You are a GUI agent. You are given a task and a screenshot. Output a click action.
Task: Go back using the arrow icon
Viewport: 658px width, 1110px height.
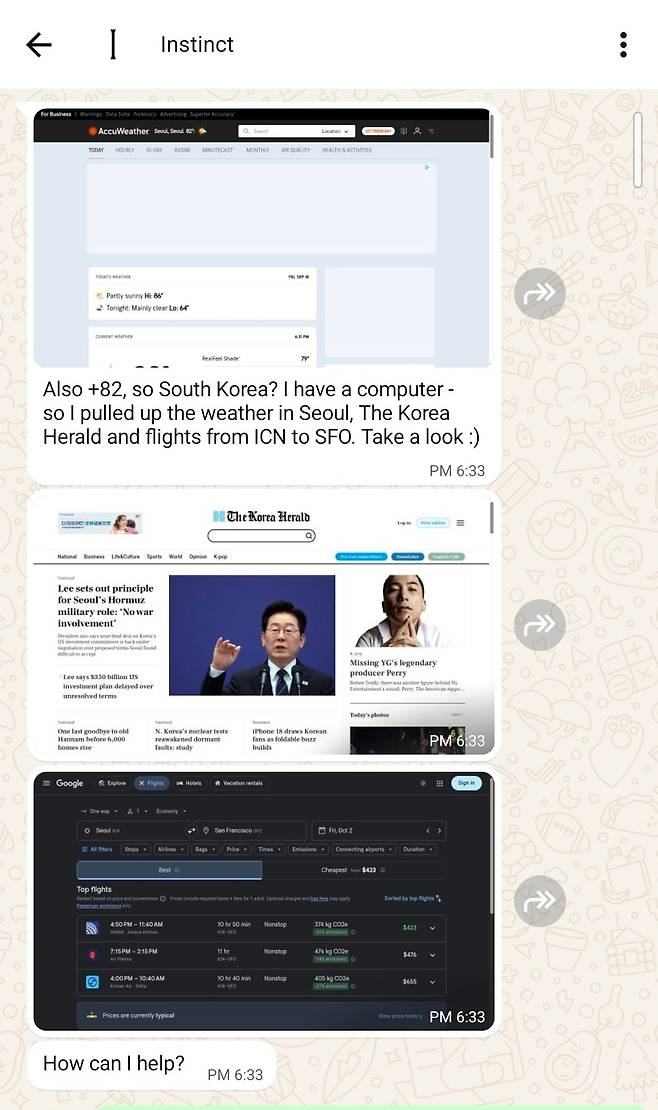[x=39, y=45]
